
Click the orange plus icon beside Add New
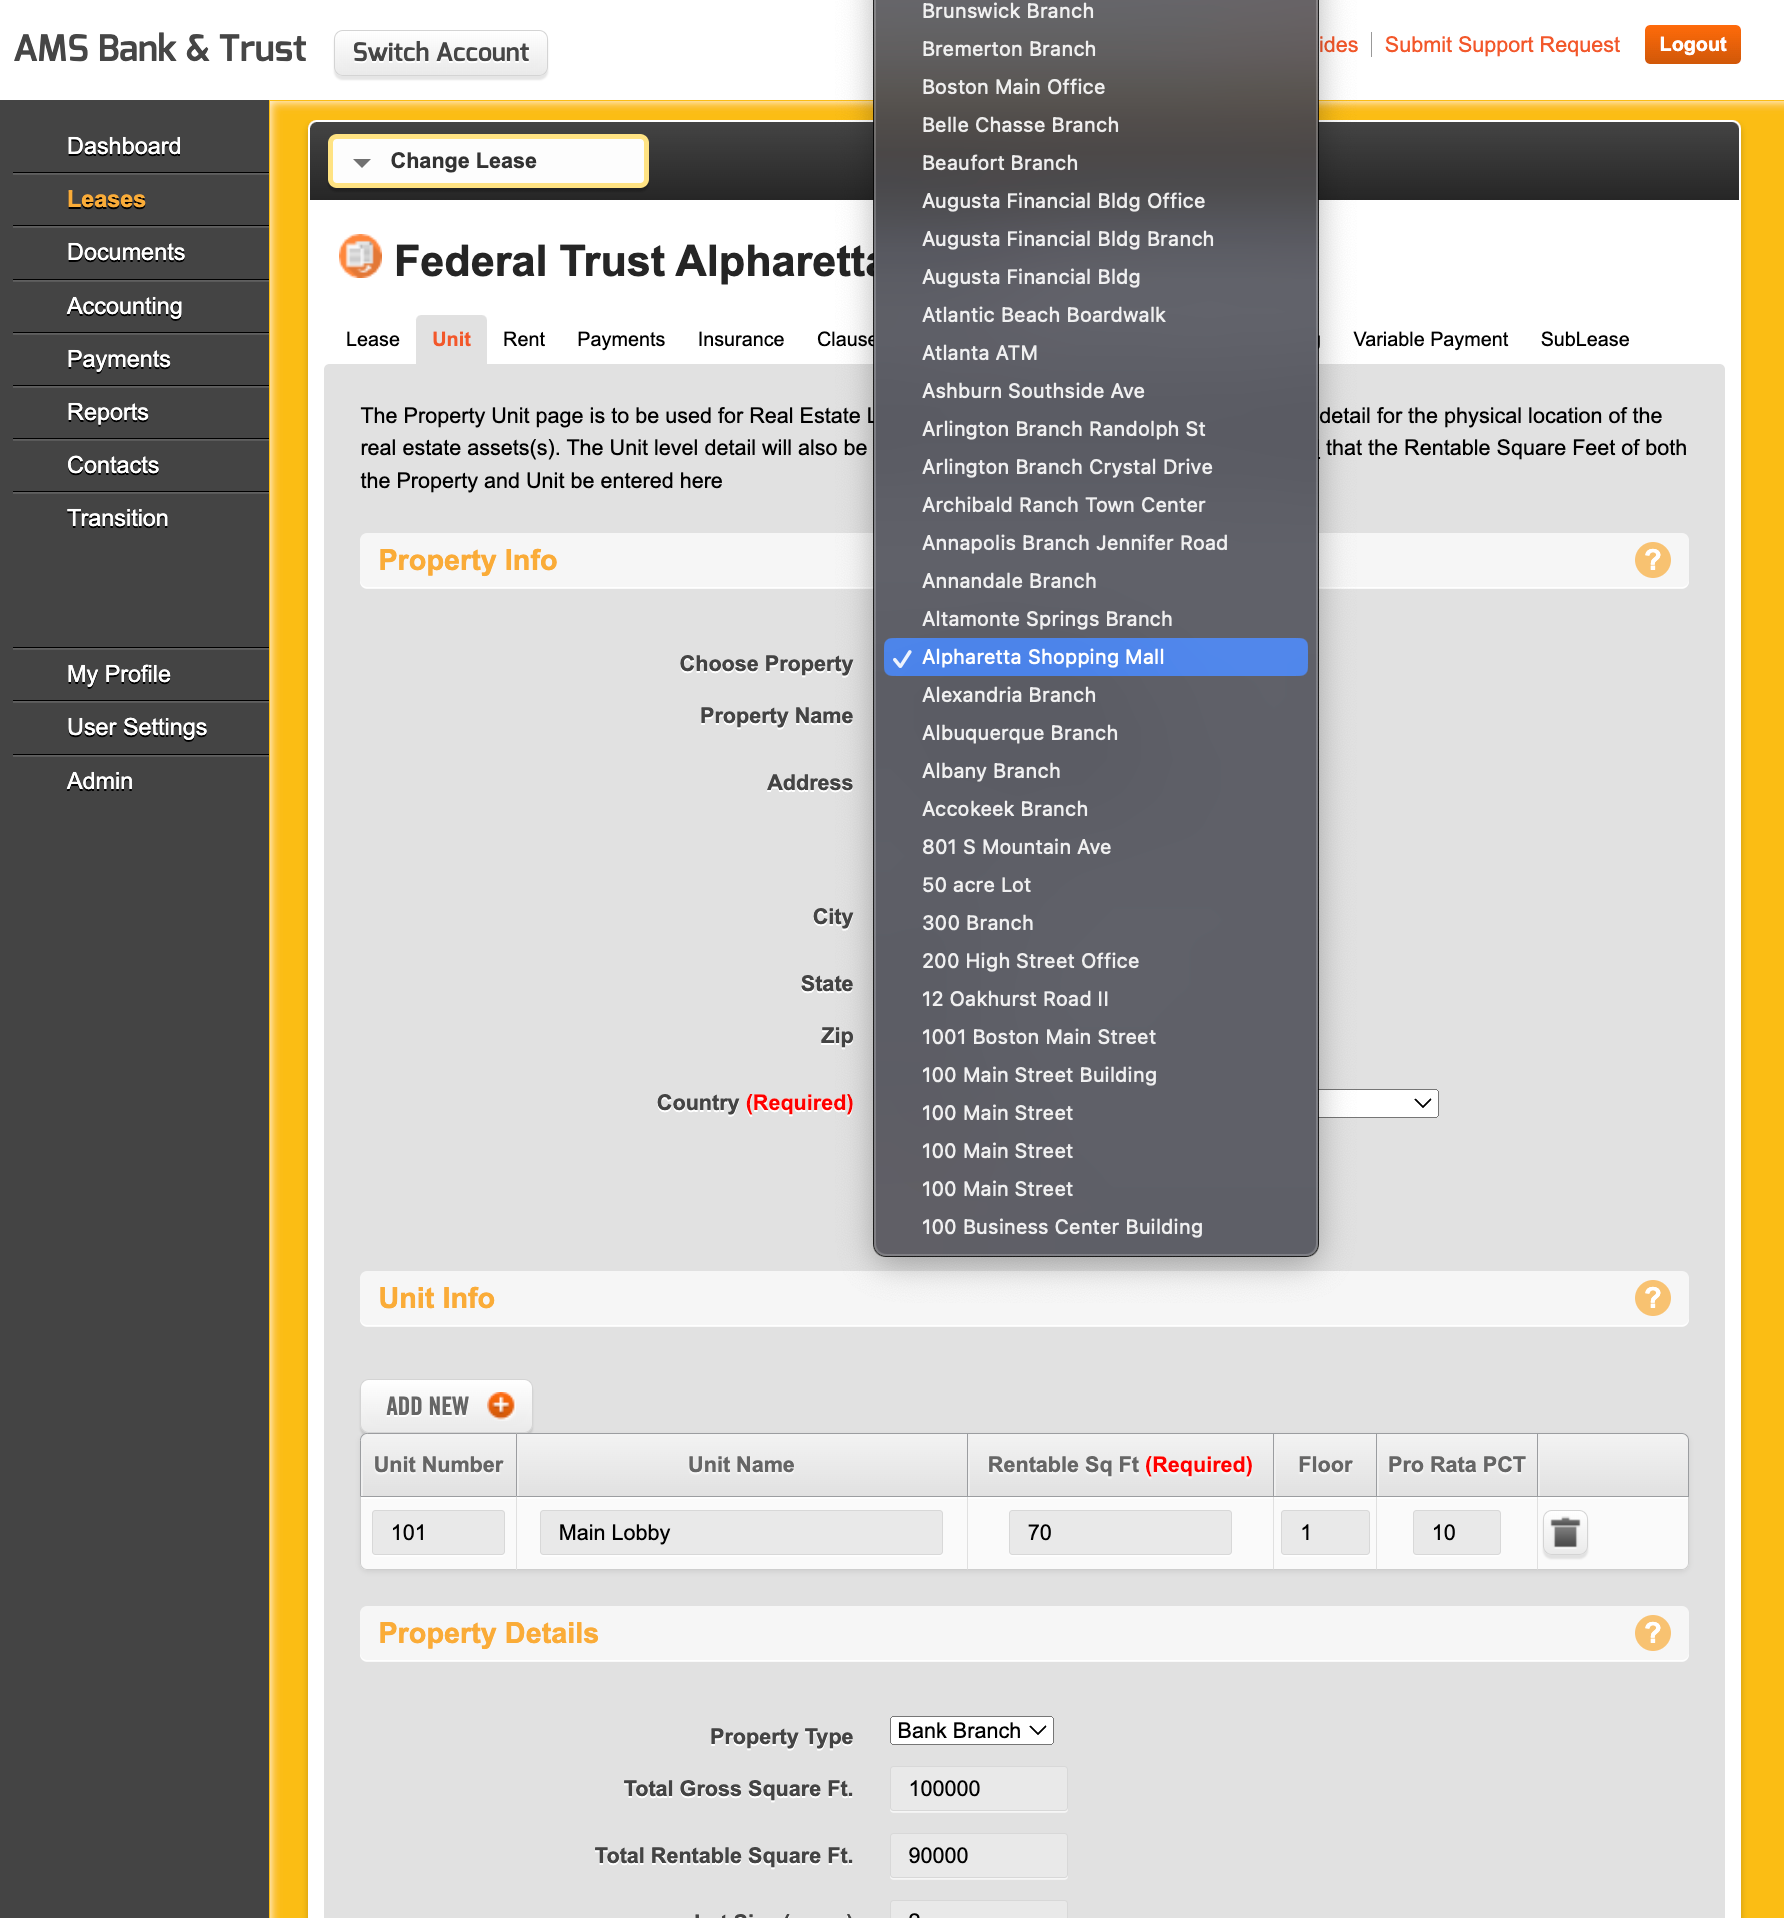(501, 1405)
